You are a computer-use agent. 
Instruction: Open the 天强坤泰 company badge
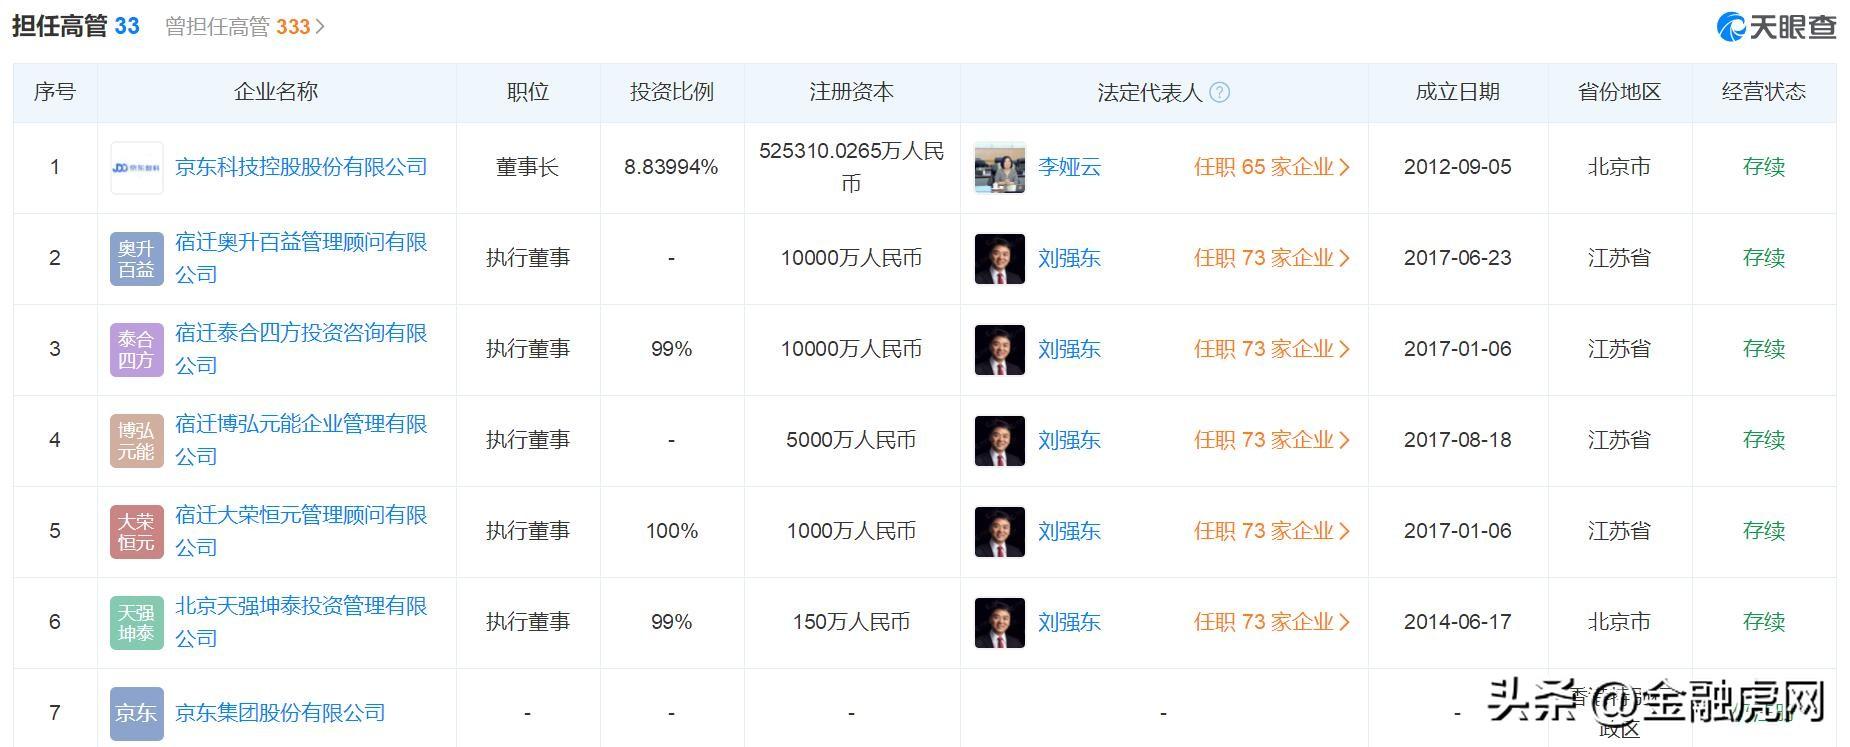click(x=136, y=623)
